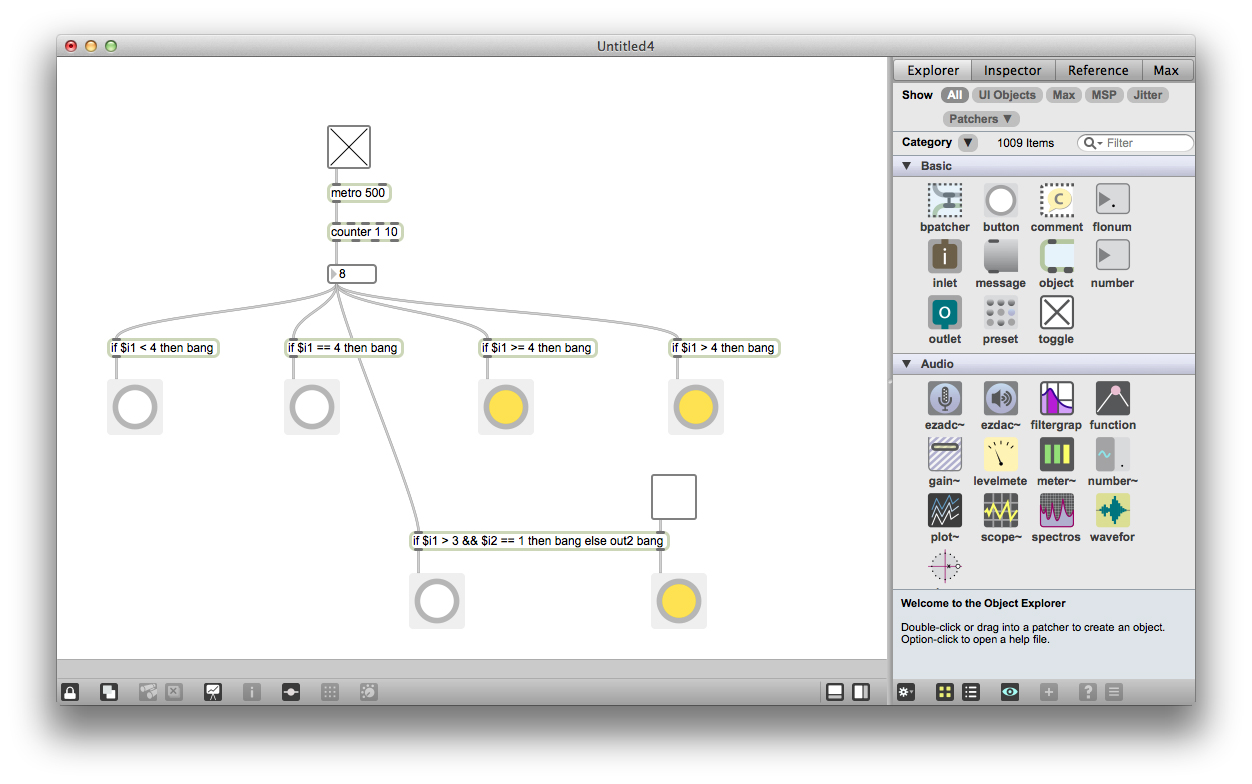Click the yellow button under the empty toggle
Image resolution: width=1252 pixels, height=784 pixels.
(679, 601)
